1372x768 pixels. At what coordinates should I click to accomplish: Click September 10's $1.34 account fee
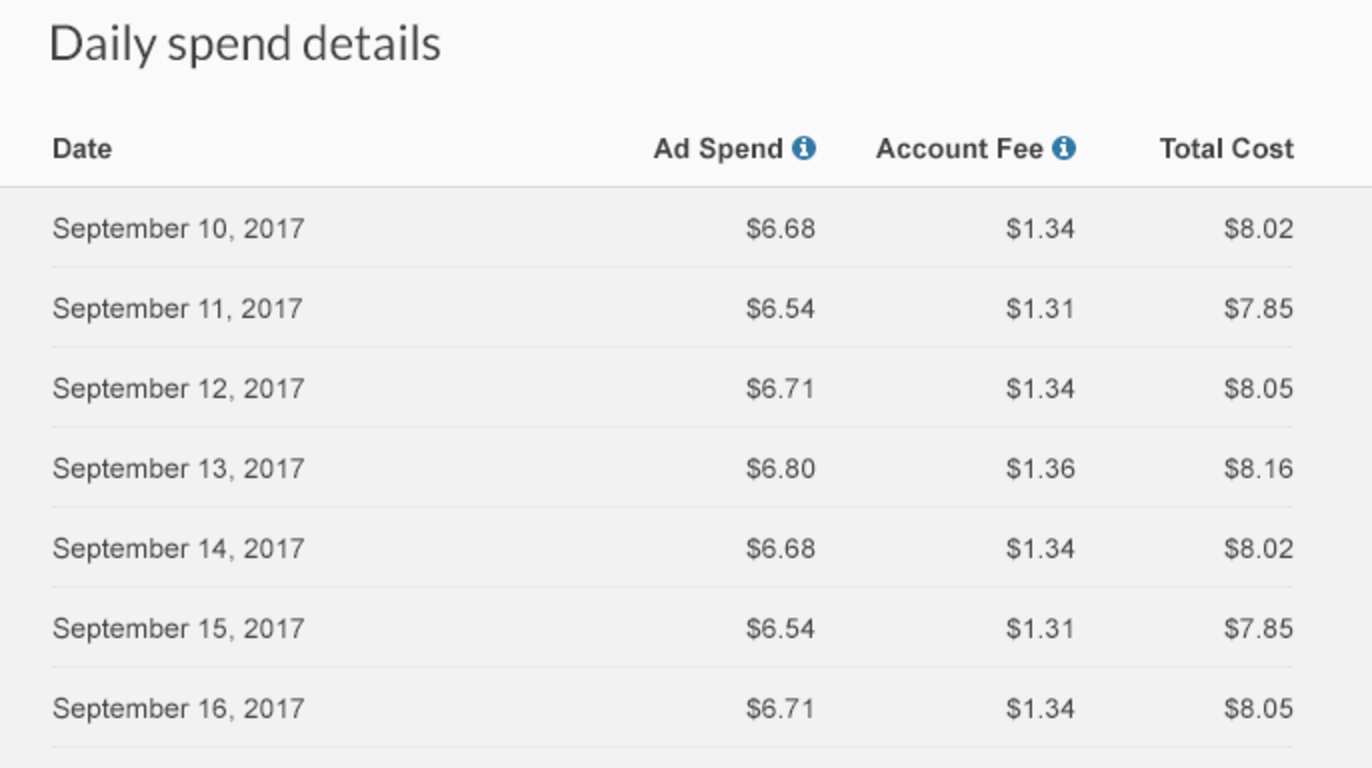1041,229
